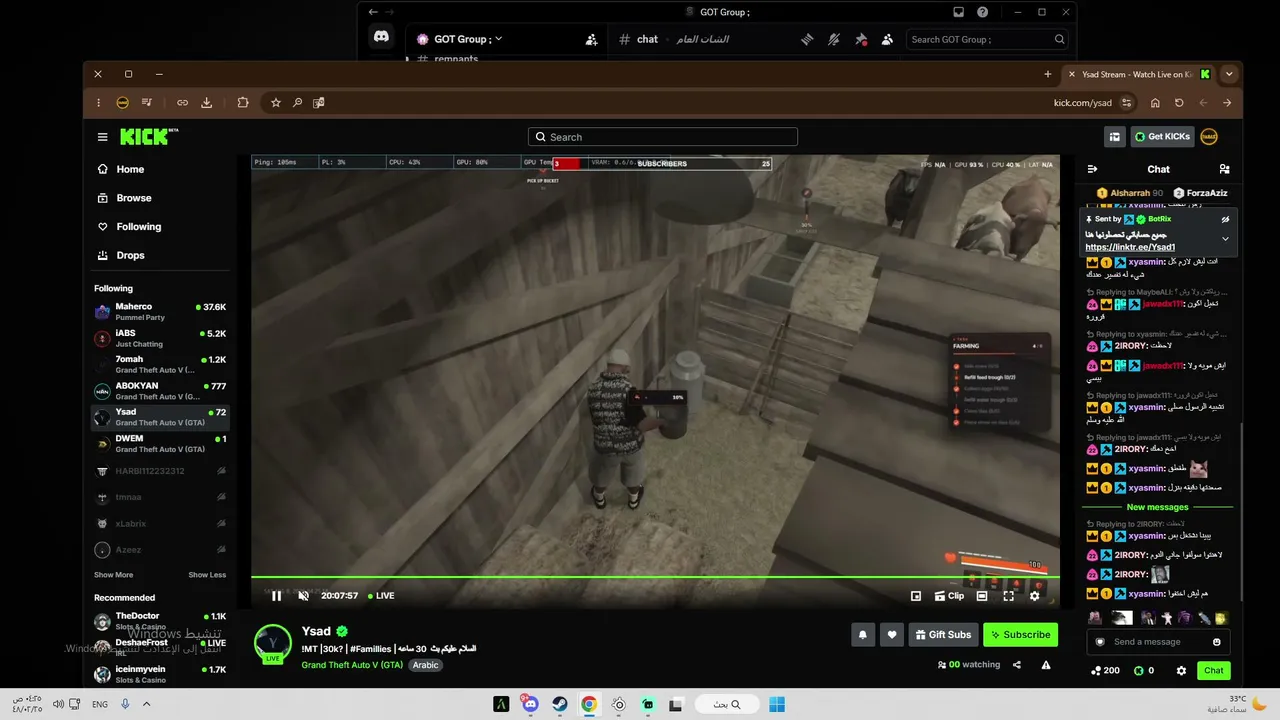Open a new browser tab
The image size is (1280, 720).
tap(1048, 74)
